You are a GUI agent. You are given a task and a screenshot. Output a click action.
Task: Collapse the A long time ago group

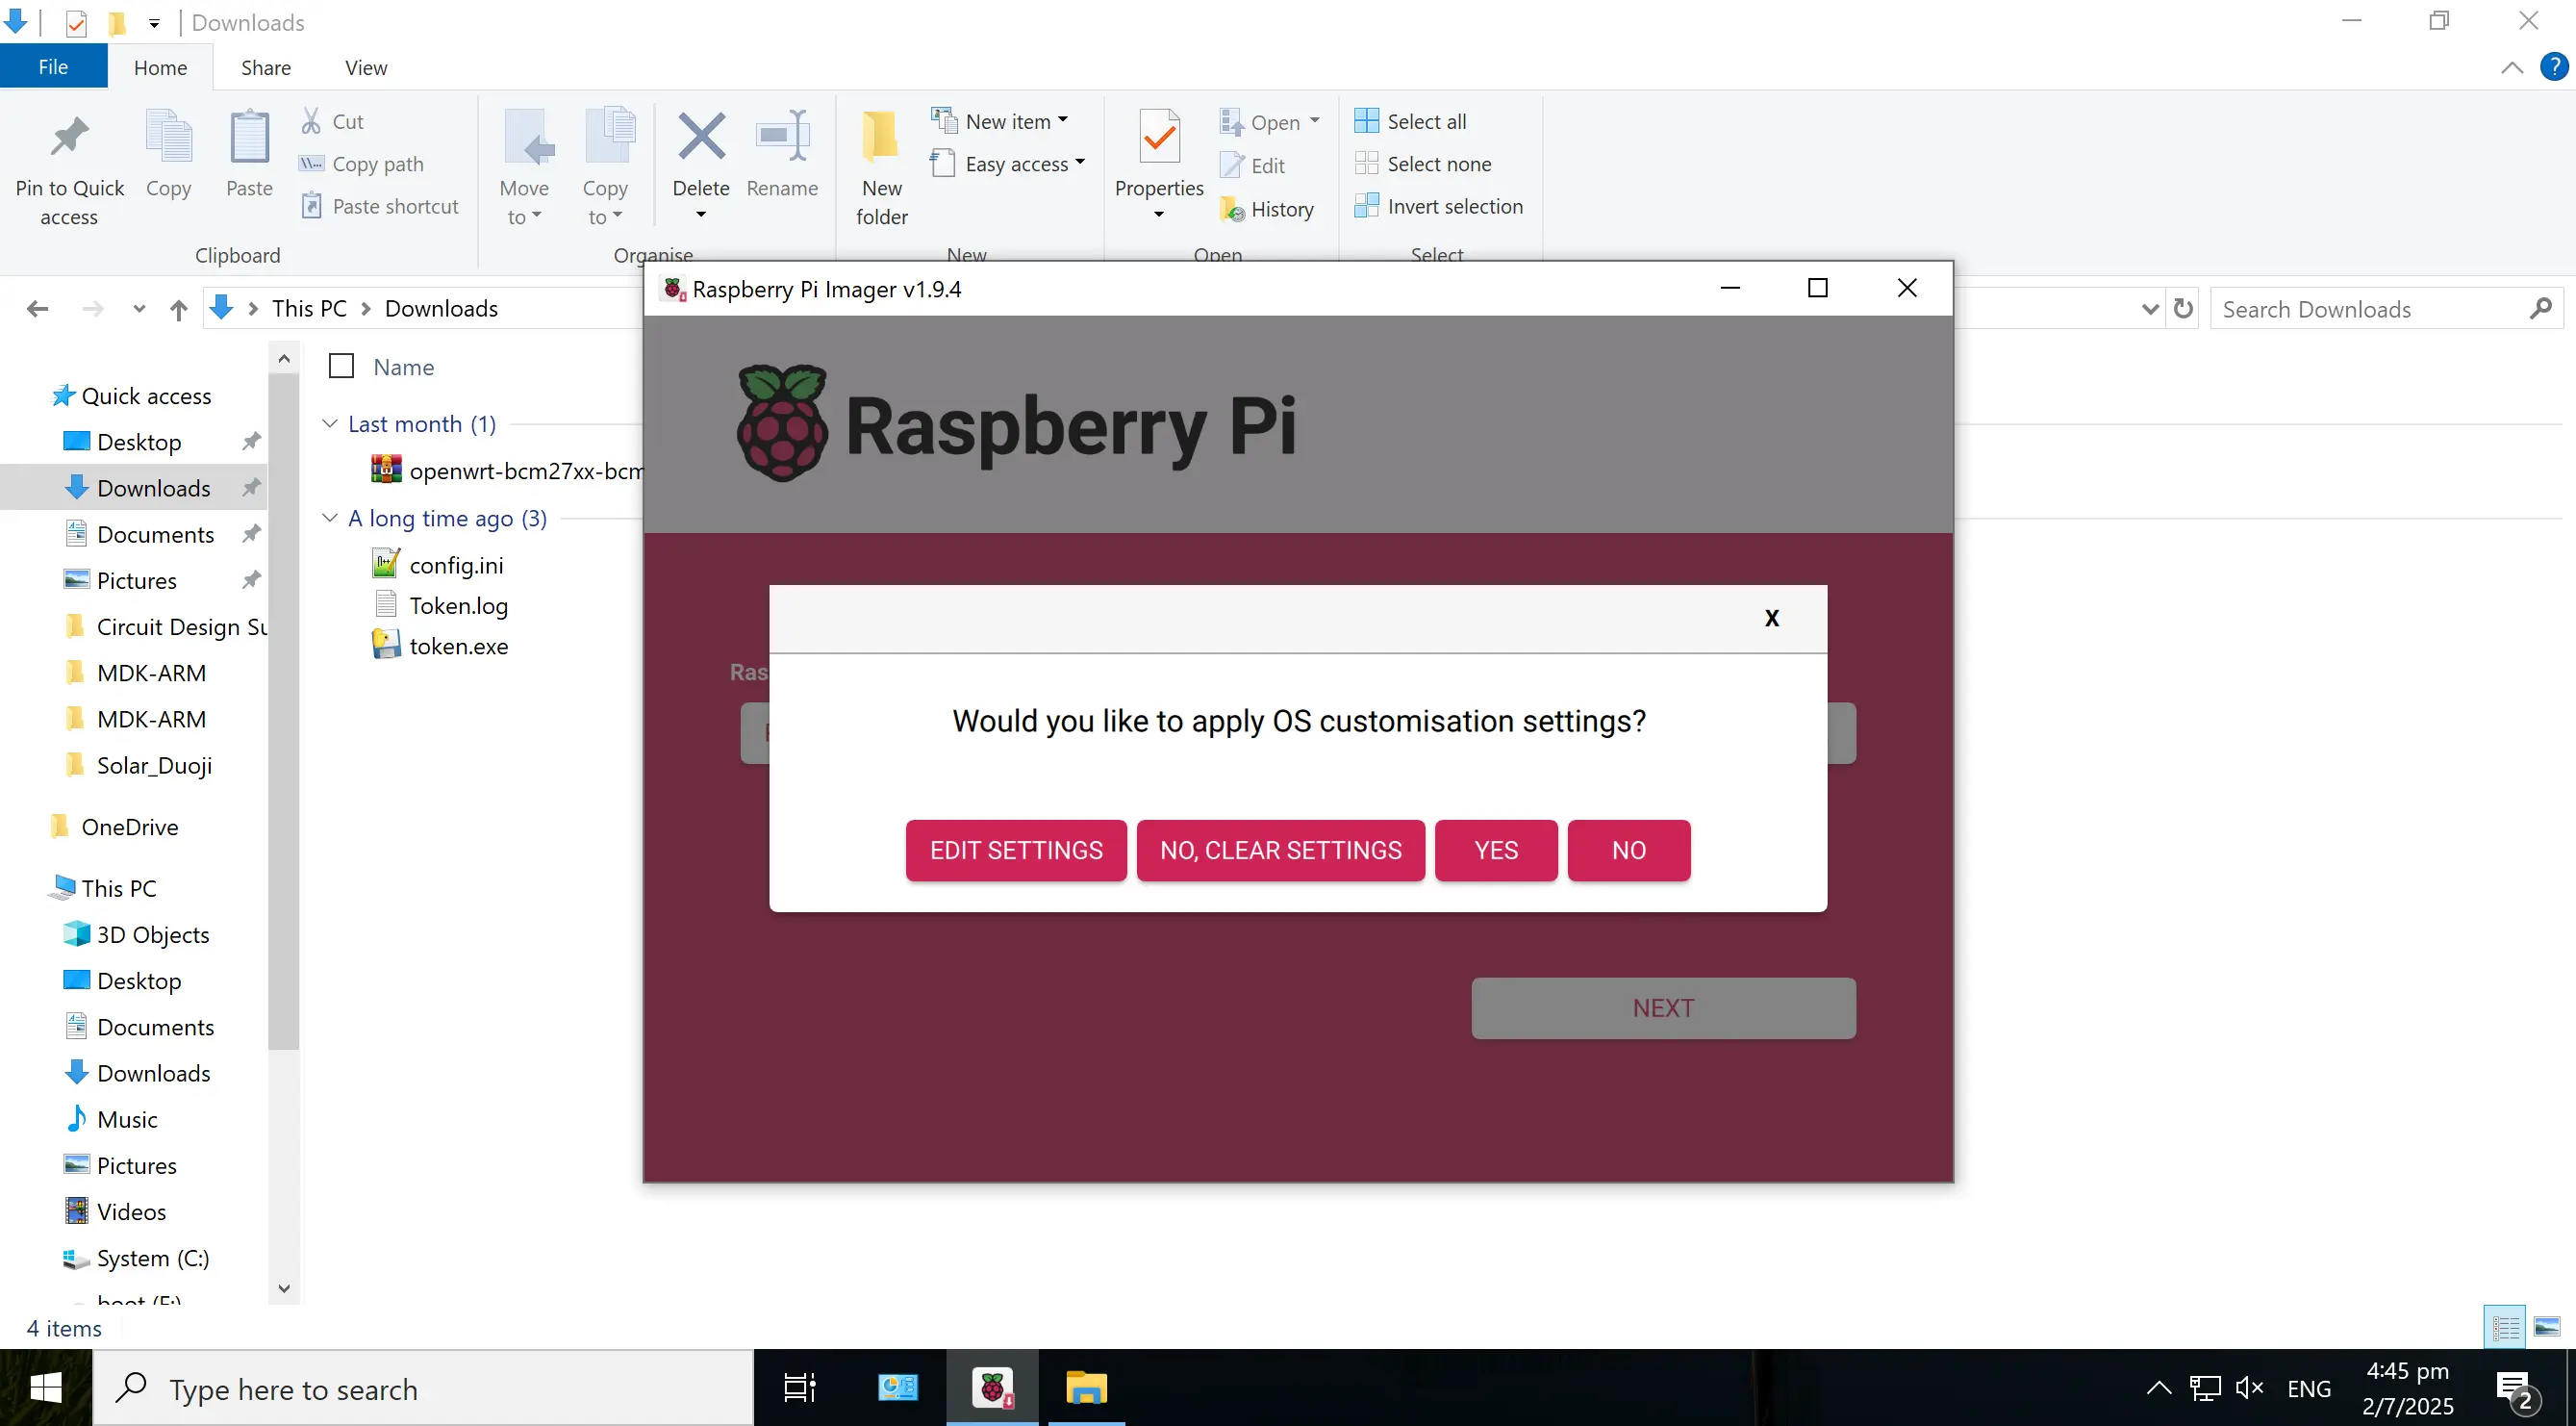[329, 517]
